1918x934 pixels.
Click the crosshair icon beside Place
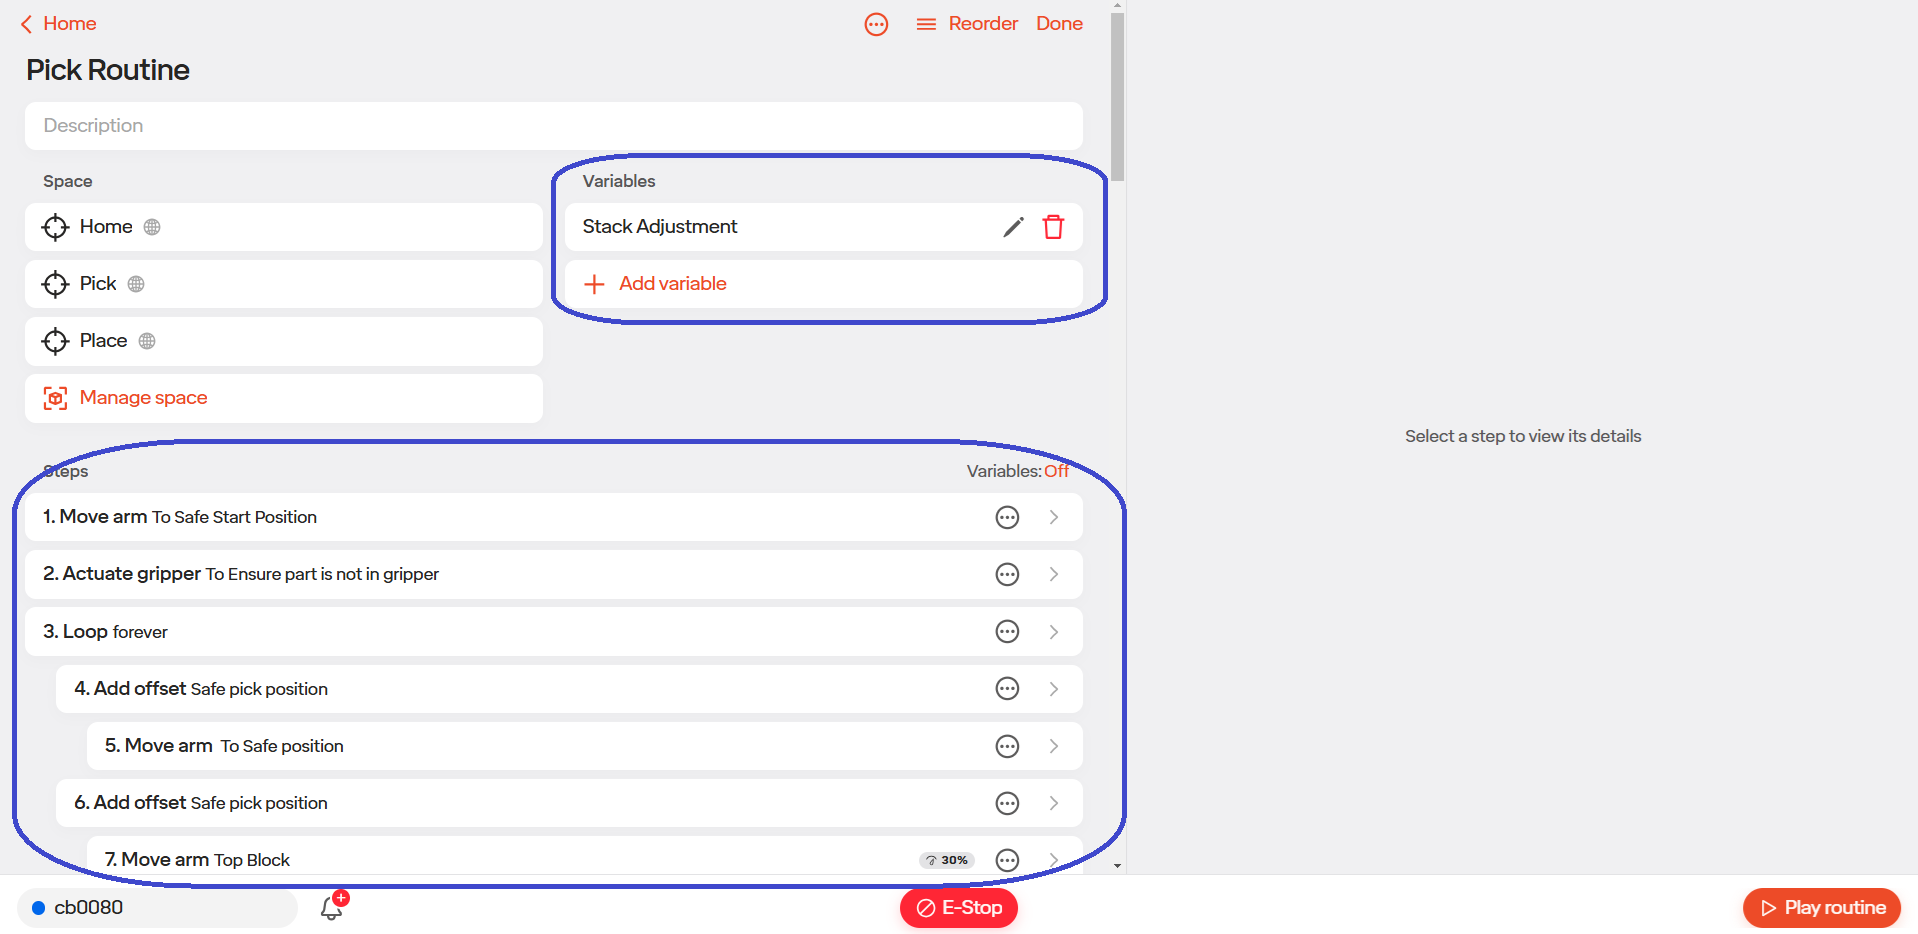(55, 341)
